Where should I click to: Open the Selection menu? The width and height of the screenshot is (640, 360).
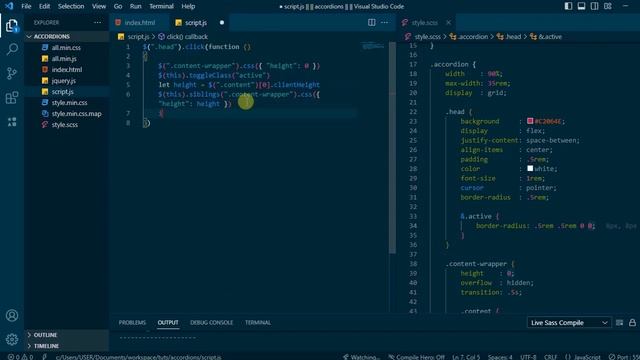coord(71,6)
